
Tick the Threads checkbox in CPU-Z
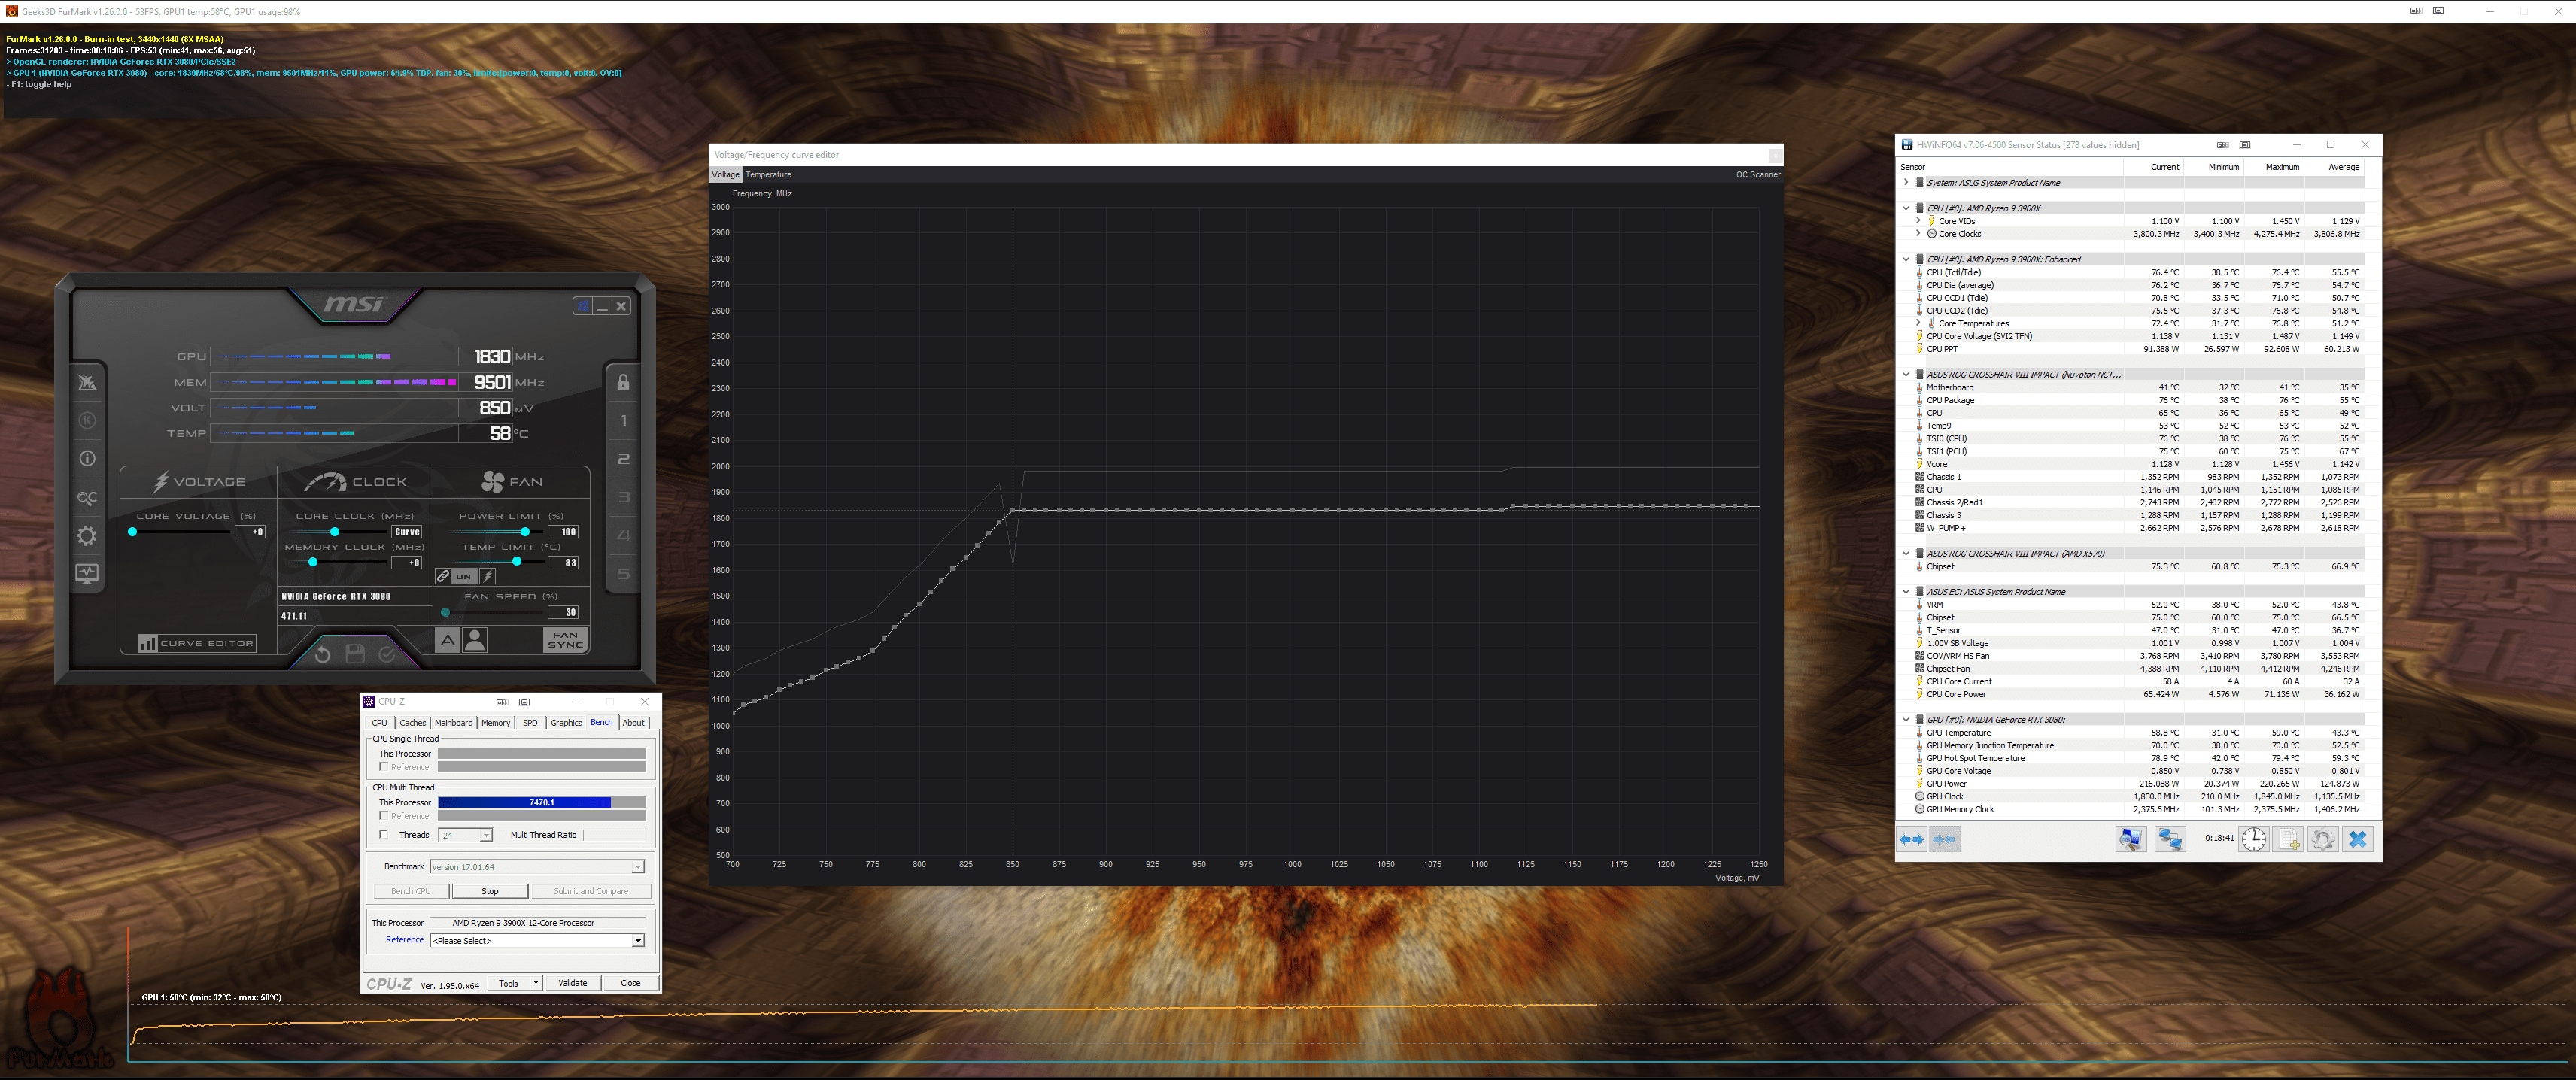pos(384,835)
